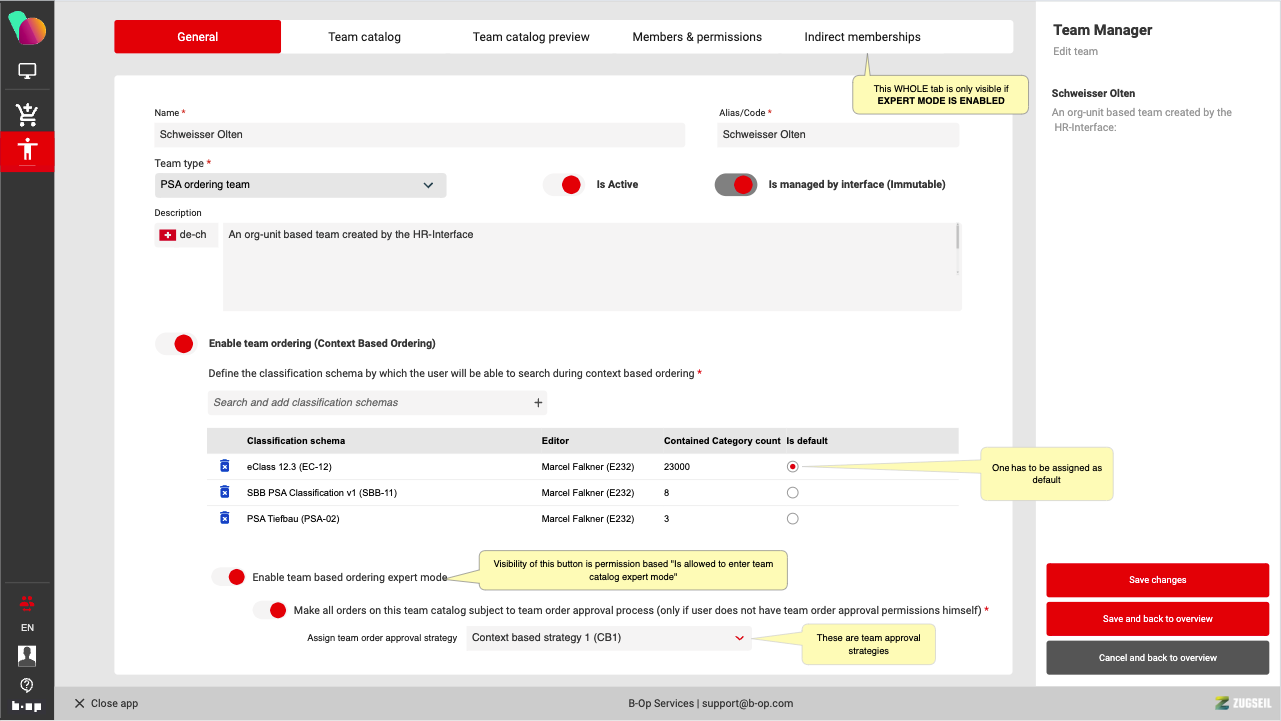Delete eClass 12.3 classification schema row
Image resolution: width=1281 pixels, height=721 pixels.
pyautogui.click(x=225, y=466)
